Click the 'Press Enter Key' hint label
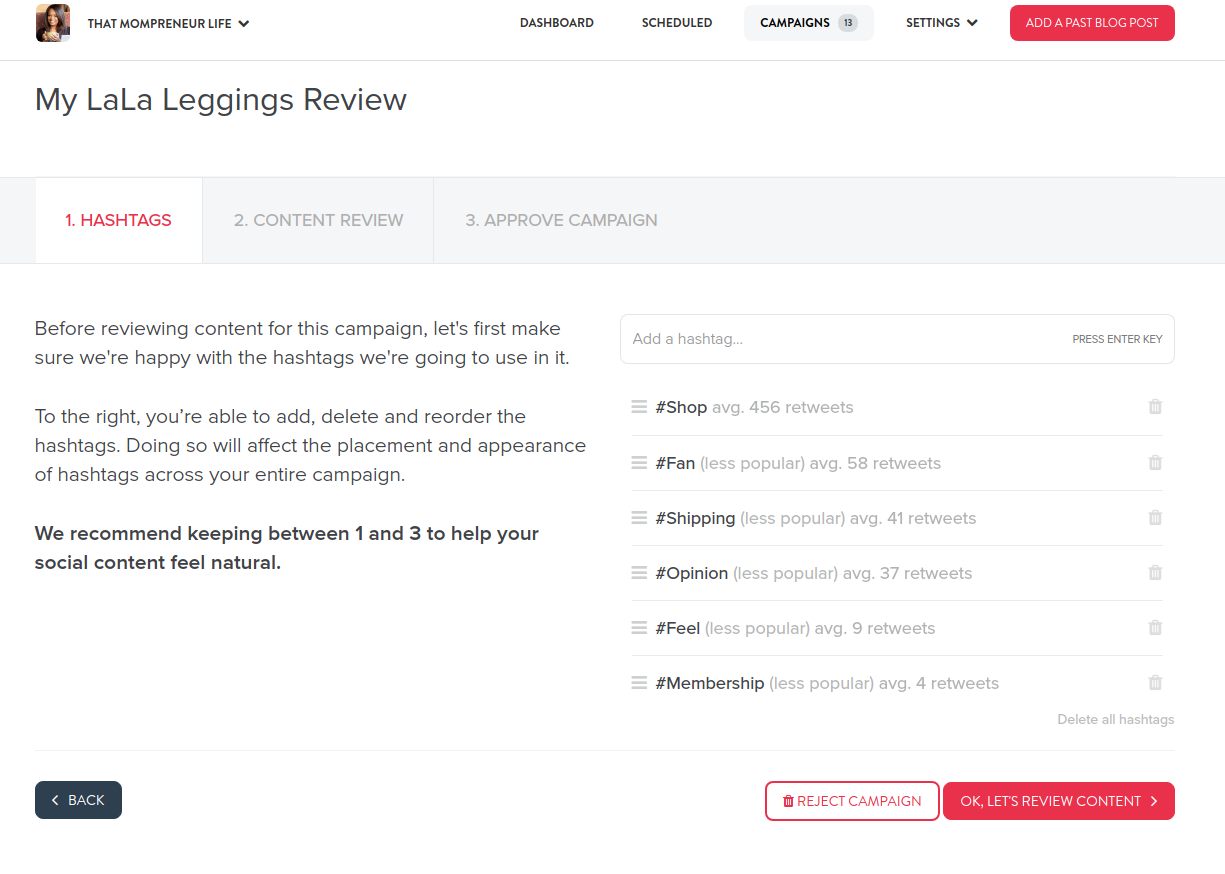 click(1117, 339)
